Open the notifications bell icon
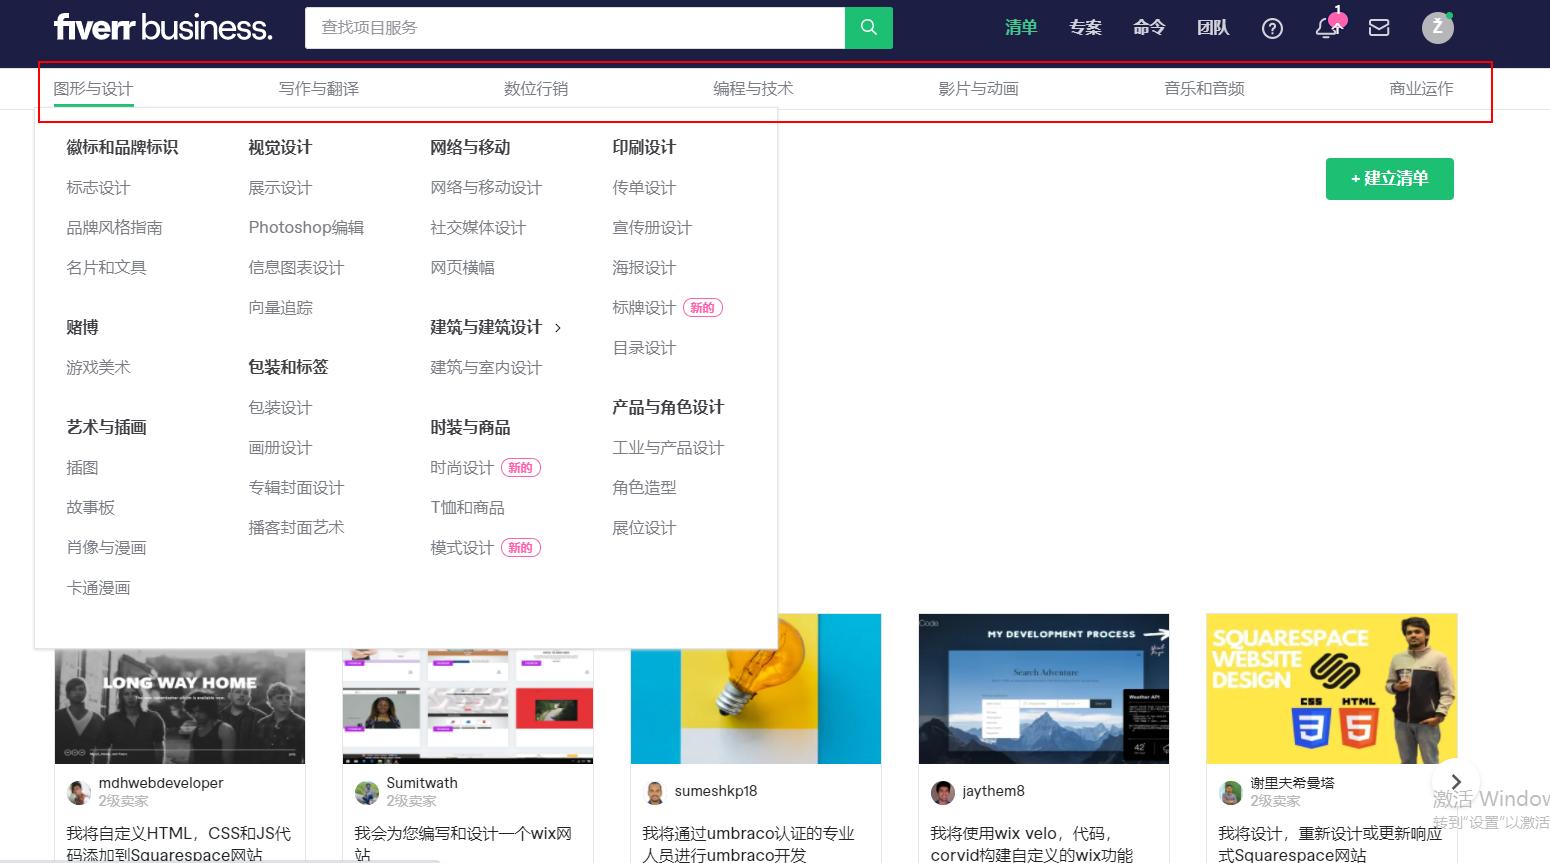 click(1326, 28)
